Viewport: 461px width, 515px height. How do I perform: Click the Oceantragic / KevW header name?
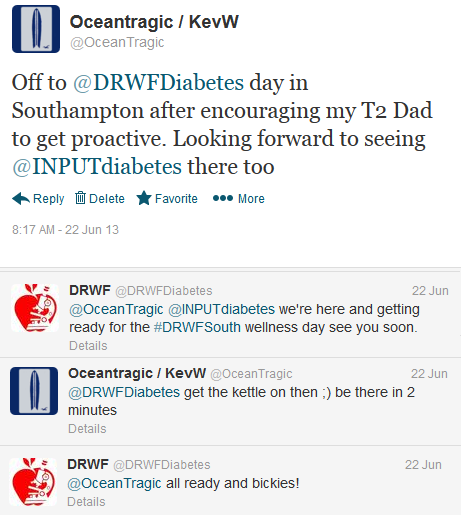pos(154,22)
